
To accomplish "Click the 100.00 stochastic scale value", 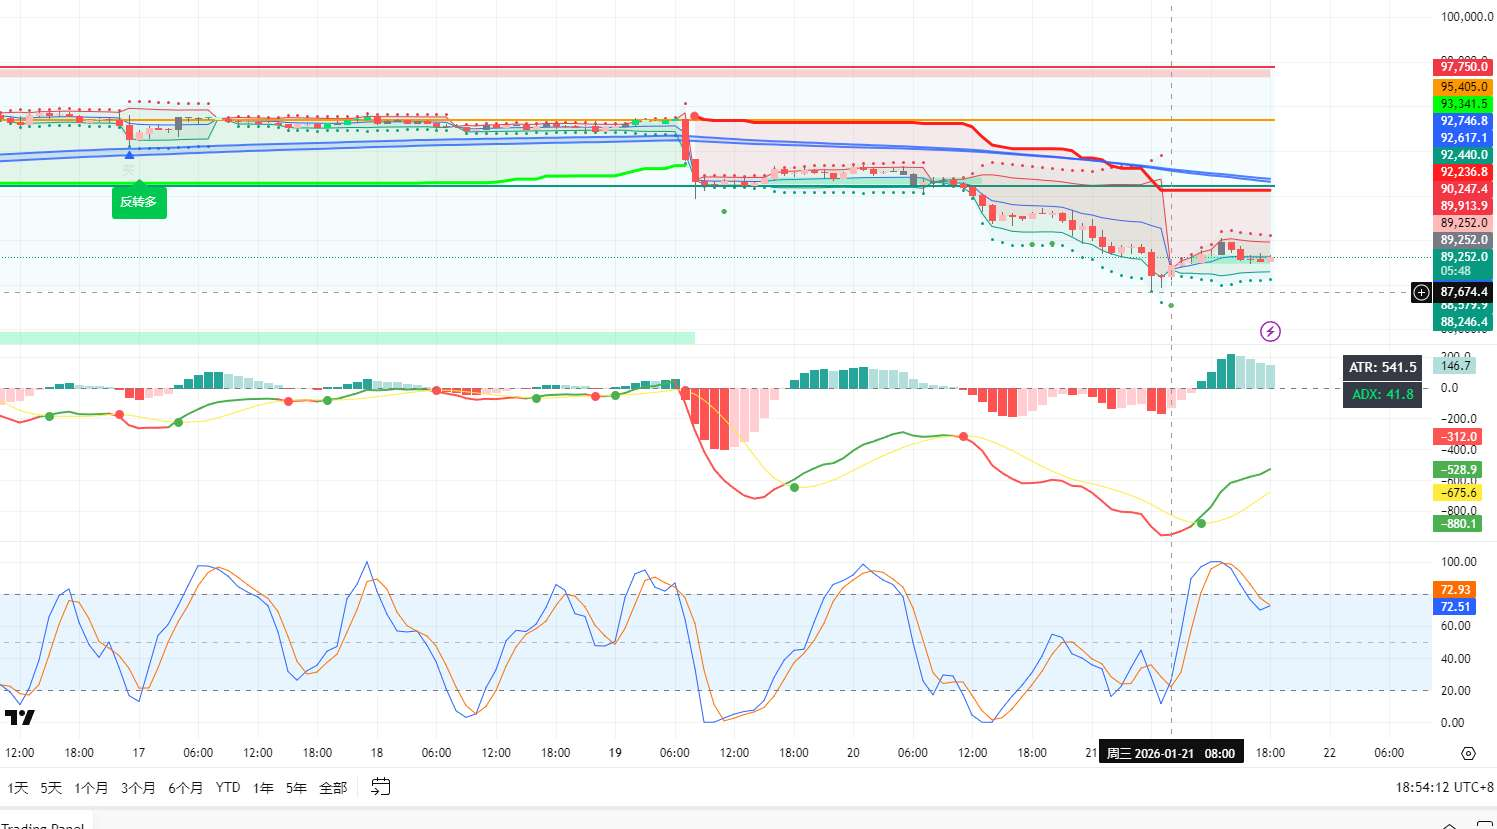I will tap(1458, 562).
